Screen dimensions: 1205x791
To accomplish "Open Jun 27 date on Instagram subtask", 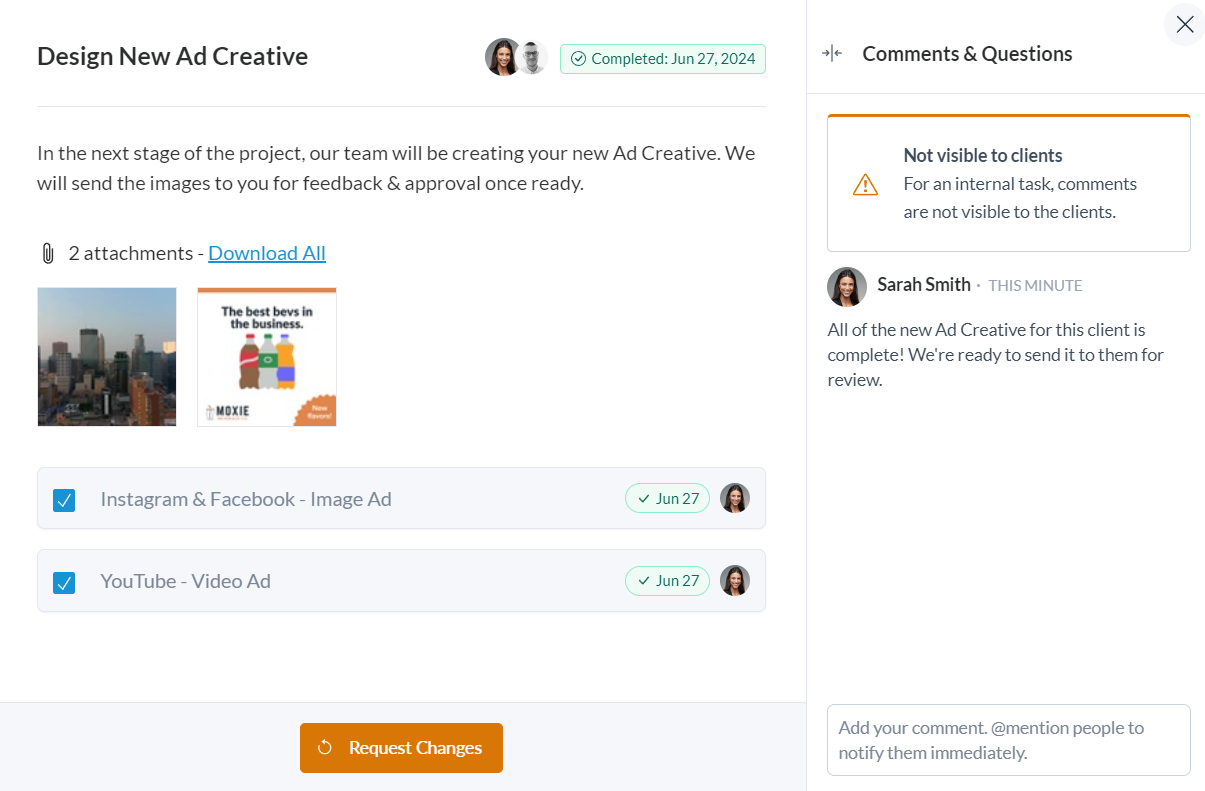I will coord(668,498).
